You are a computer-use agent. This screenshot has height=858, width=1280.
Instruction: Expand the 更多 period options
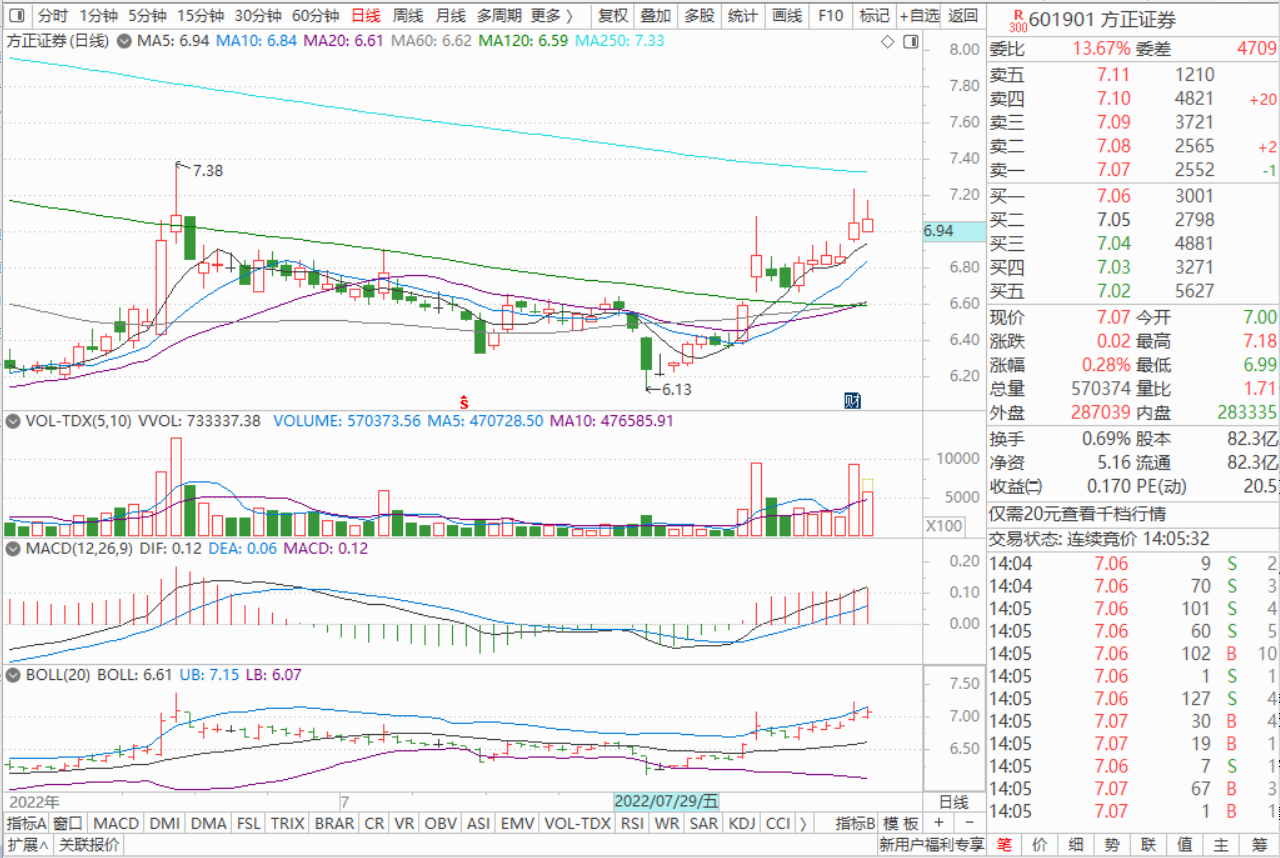click(552, 16)
